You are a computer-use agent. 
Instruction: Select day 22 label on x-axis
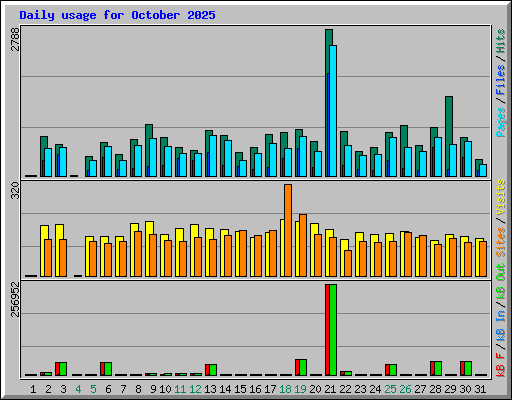pos(345,389)
